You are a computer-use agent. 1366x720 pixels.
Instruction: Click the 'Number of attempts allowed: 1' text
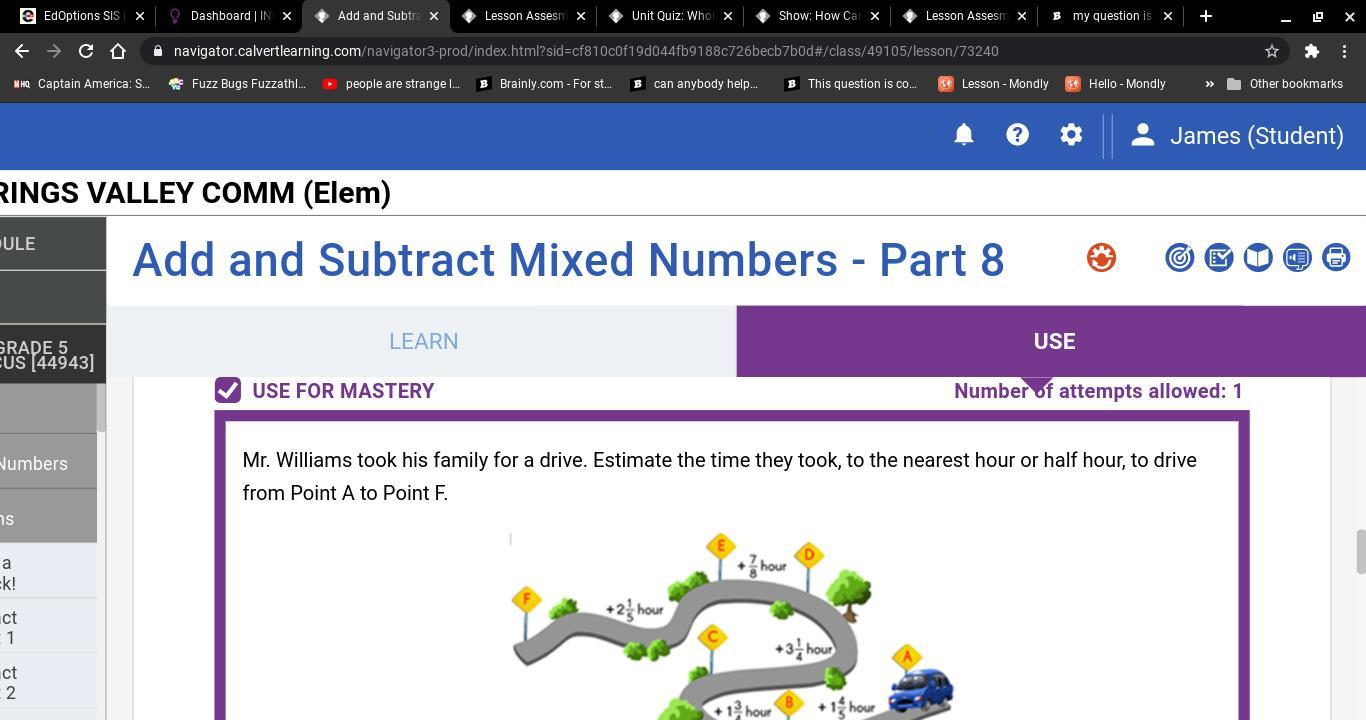pos(1098,391)
